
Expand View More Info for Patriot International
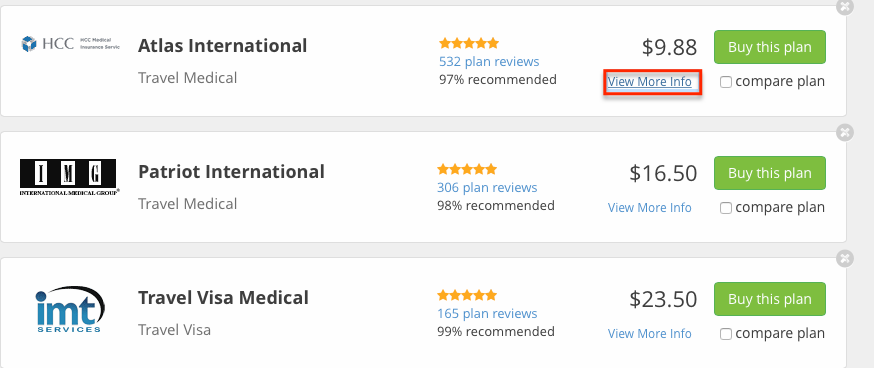(649, 208)
